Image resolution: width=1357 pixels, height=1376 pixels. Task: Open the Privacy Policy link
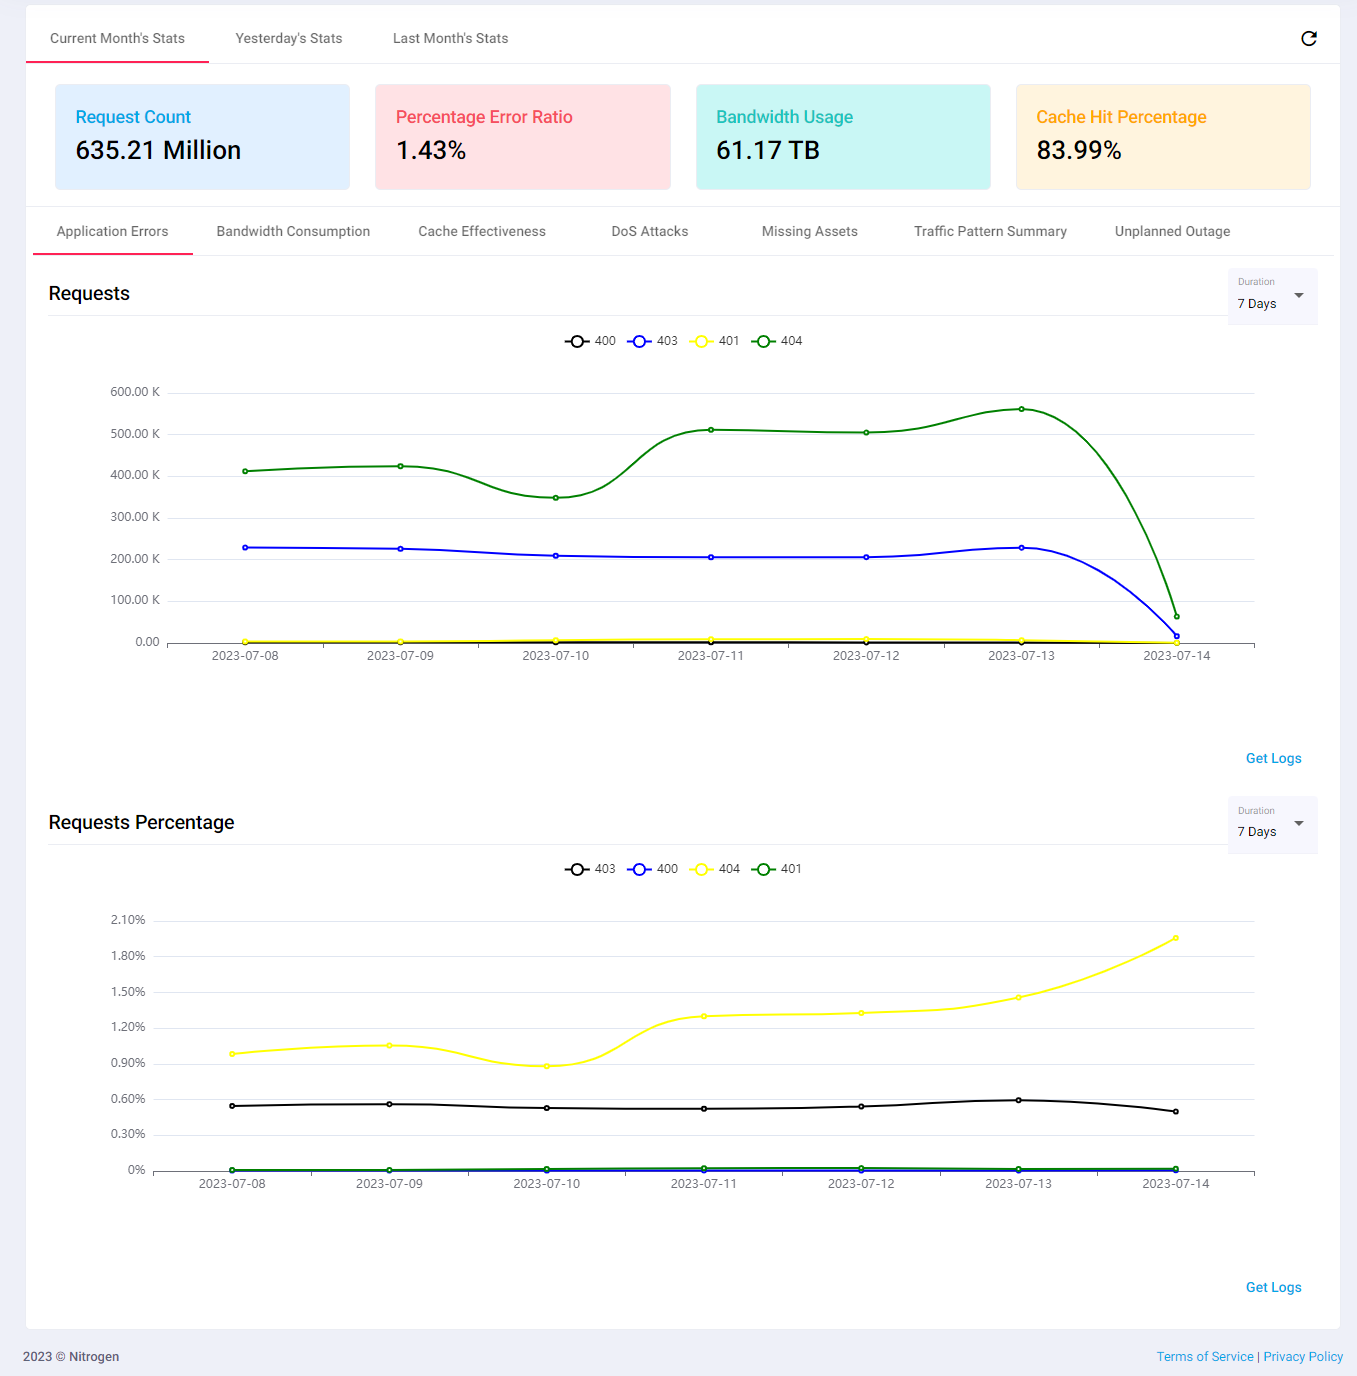[1303, 1356]
